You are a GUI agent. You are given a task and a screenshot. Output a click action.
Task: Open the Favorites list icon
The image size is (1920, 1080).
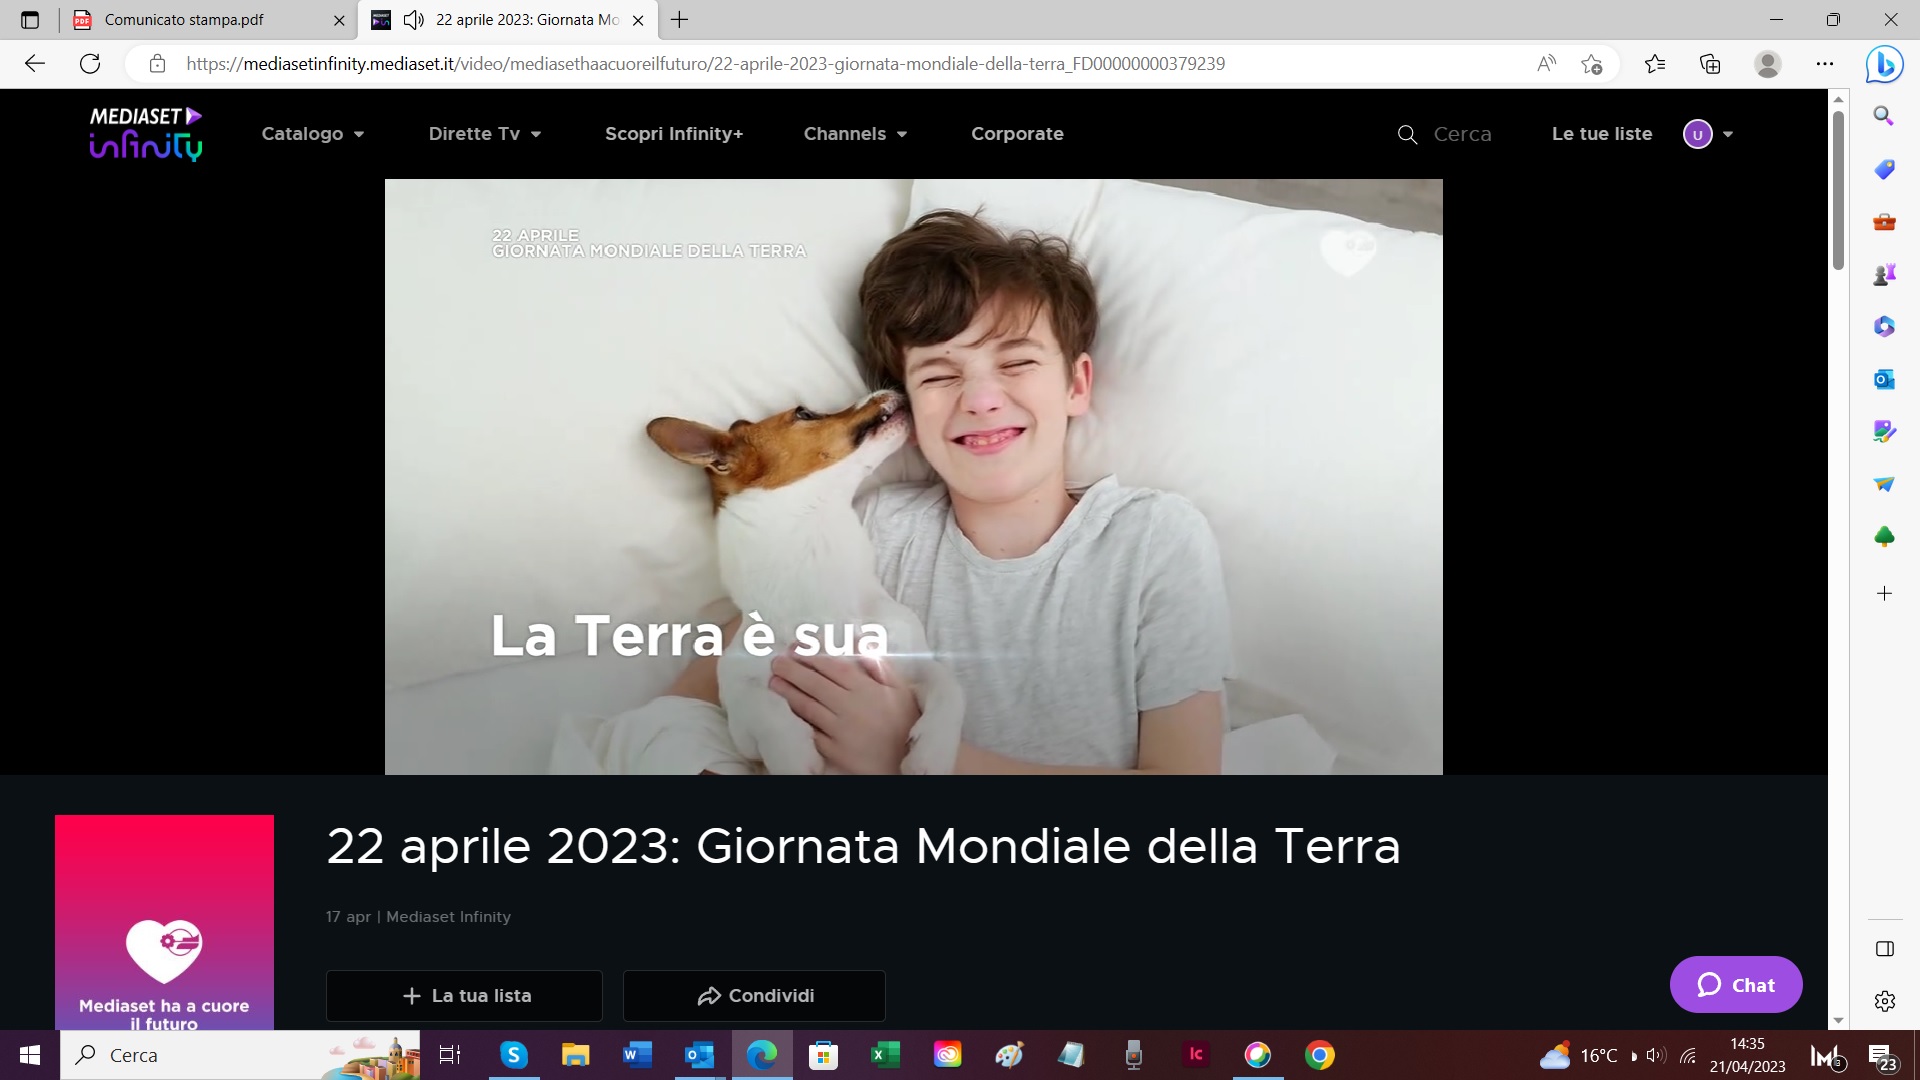pyautogui.click(x=1655, y=64)
